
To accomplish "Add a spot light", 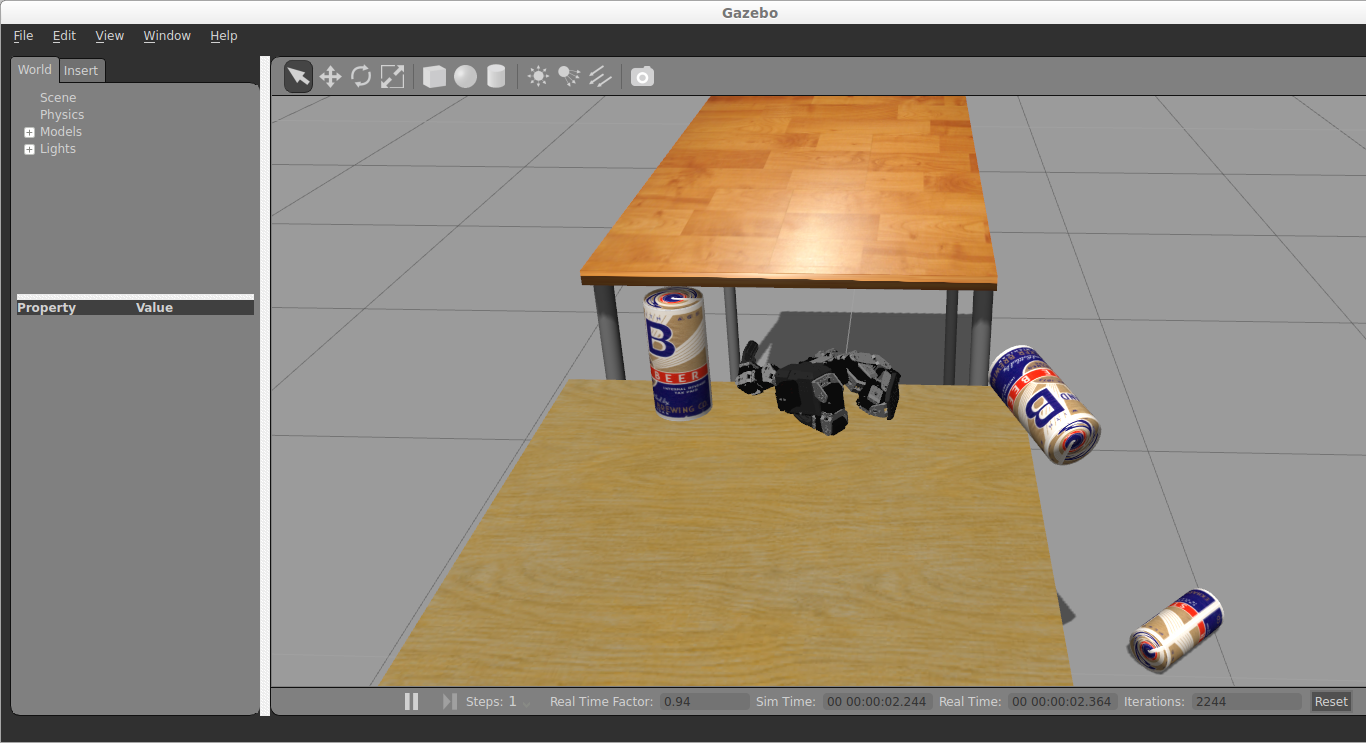I will [568, 77].
